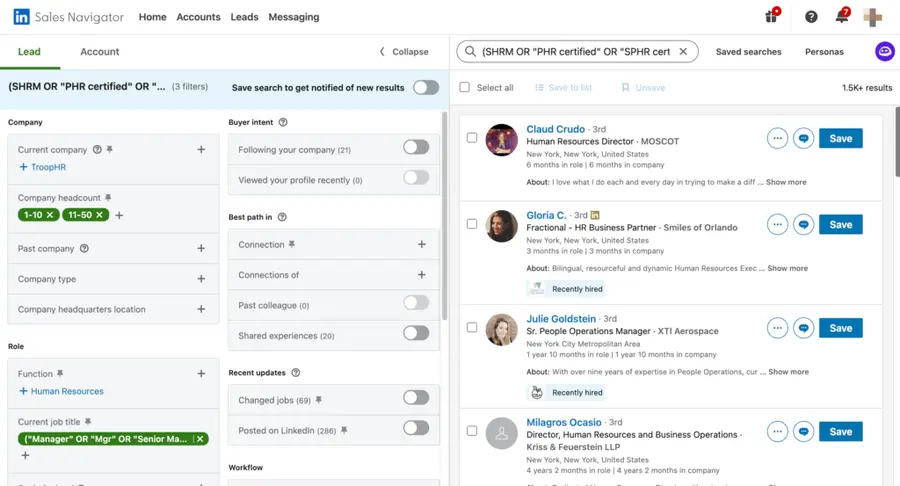Enable Following your company filter
The width and height of the screenshot is (900, 486).
pos(416,147)
